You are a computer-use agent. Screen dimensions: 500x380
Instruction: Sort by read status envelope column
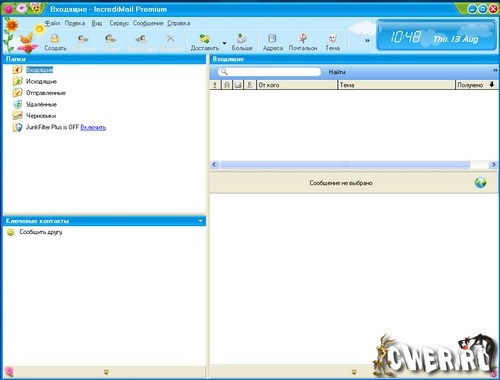coord(238,85)
